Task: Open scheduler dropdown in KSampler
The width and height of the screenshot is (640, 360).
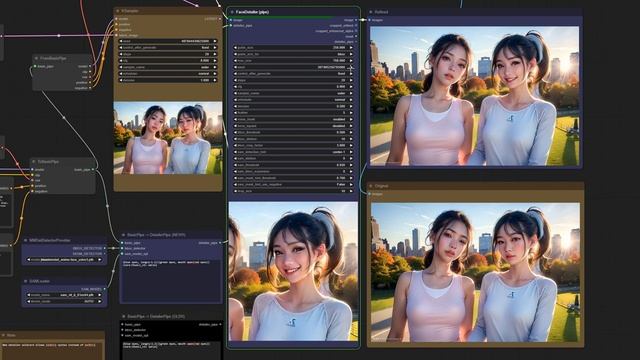Action: pos(168,74)
